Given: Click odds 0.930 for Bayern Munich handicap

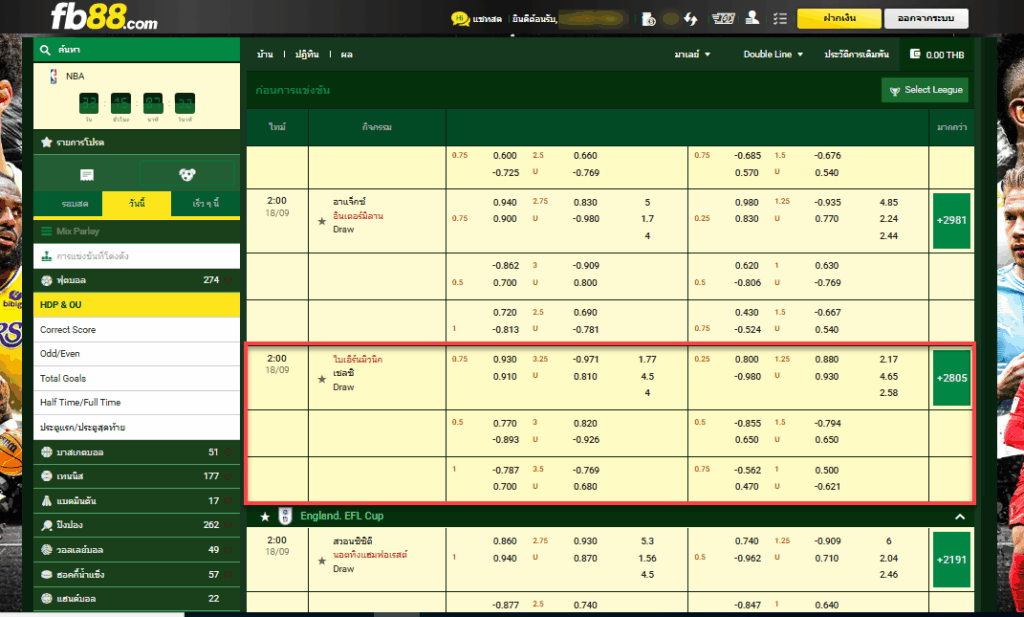Looking at the screenshot, I should tap(505, 360).
